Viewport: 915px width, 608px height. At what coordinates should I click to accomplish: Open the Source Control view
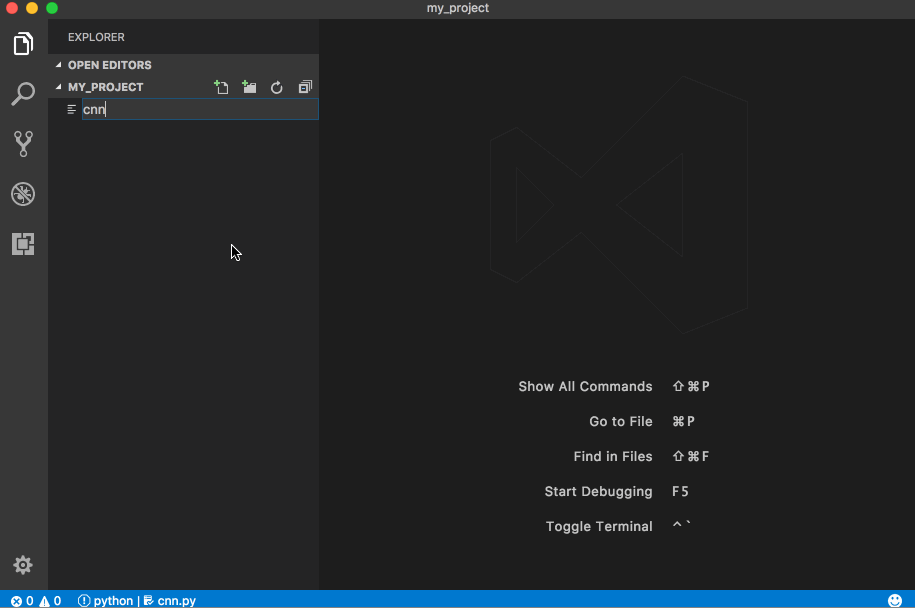(x=23, y=144)
